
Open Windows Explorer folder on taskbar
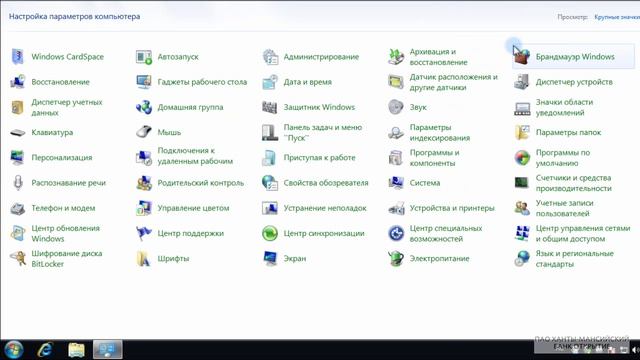pos(76,350)
